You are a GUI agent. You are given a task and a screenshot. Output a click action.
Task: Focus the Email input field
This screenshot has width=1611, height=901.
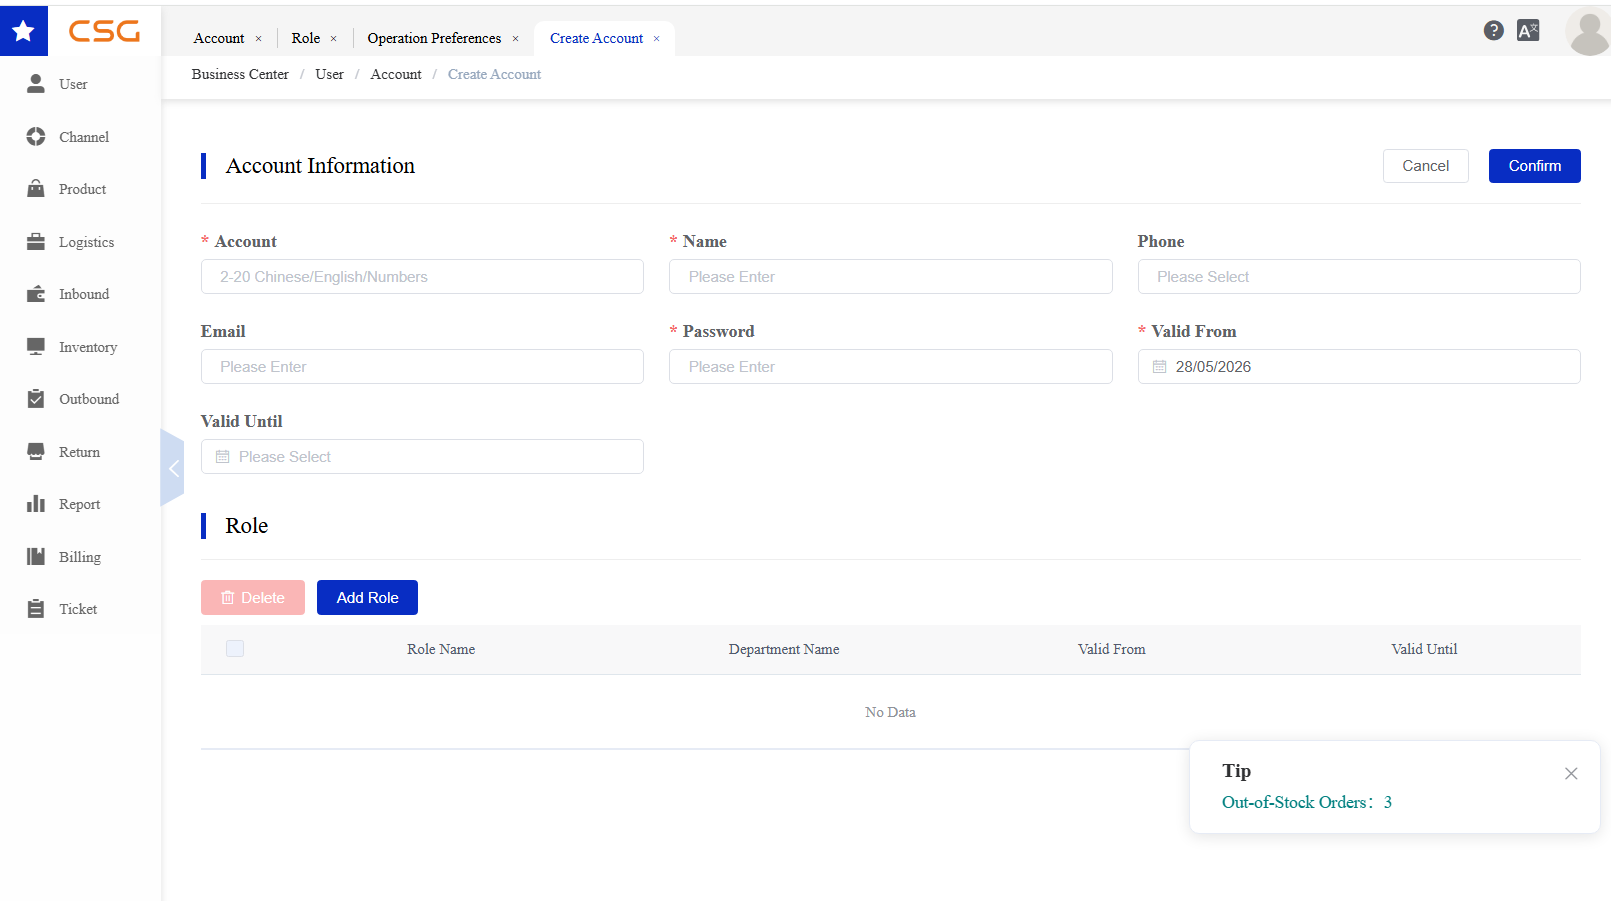click(422, 367)
